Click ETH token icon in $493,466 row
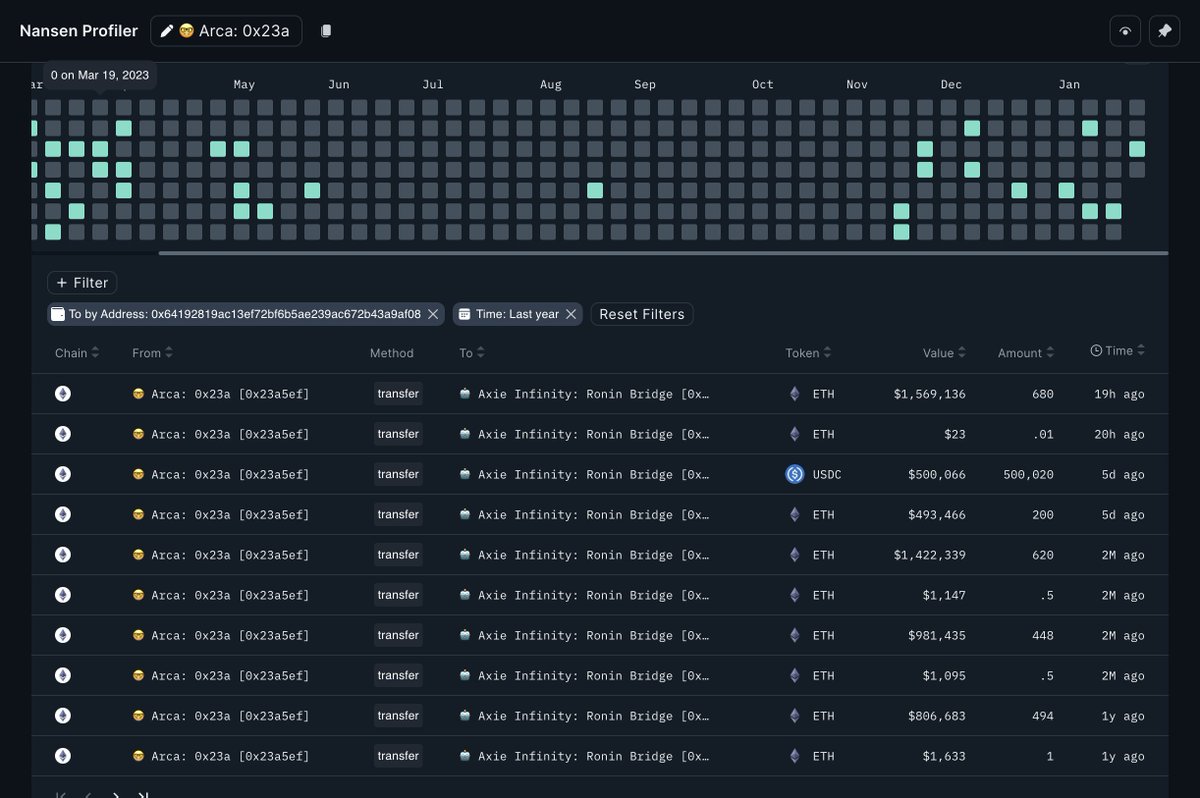The image size is (1200, 798). (x=795, y=515)
